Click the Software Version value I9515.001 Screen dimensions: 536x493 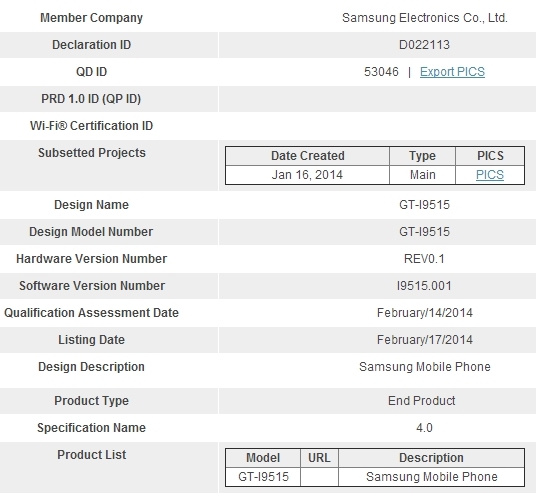pos(424,286)
